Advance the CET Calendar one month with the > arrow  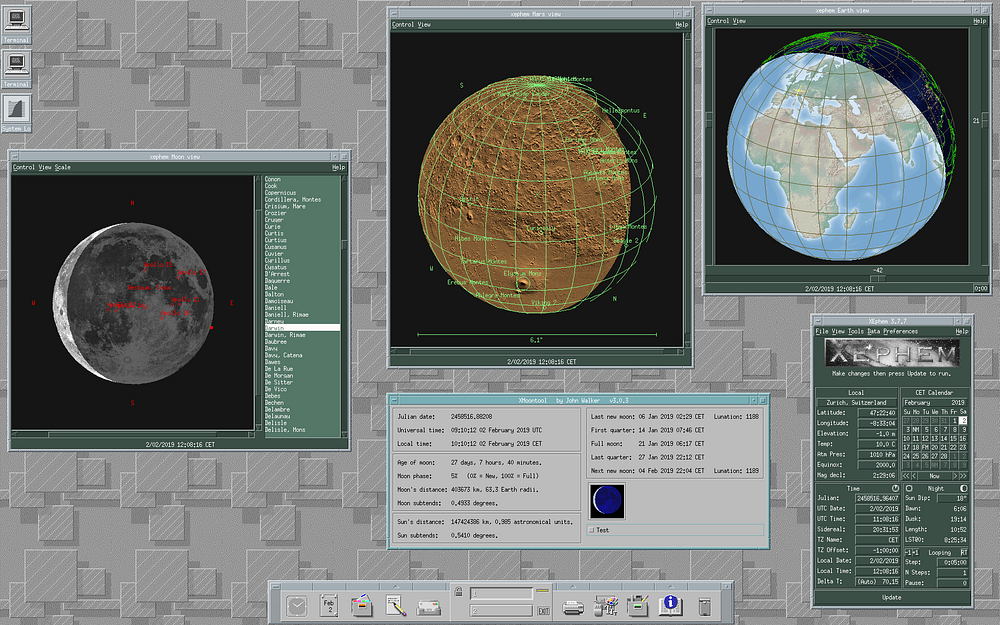coord(955,476)
